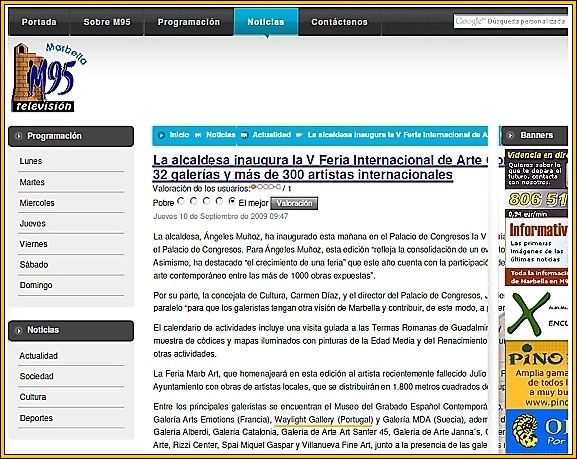Click the breadcrumb arrow icon before Inicio
Viewport: 577px width, 459px height.
[161, 135]
